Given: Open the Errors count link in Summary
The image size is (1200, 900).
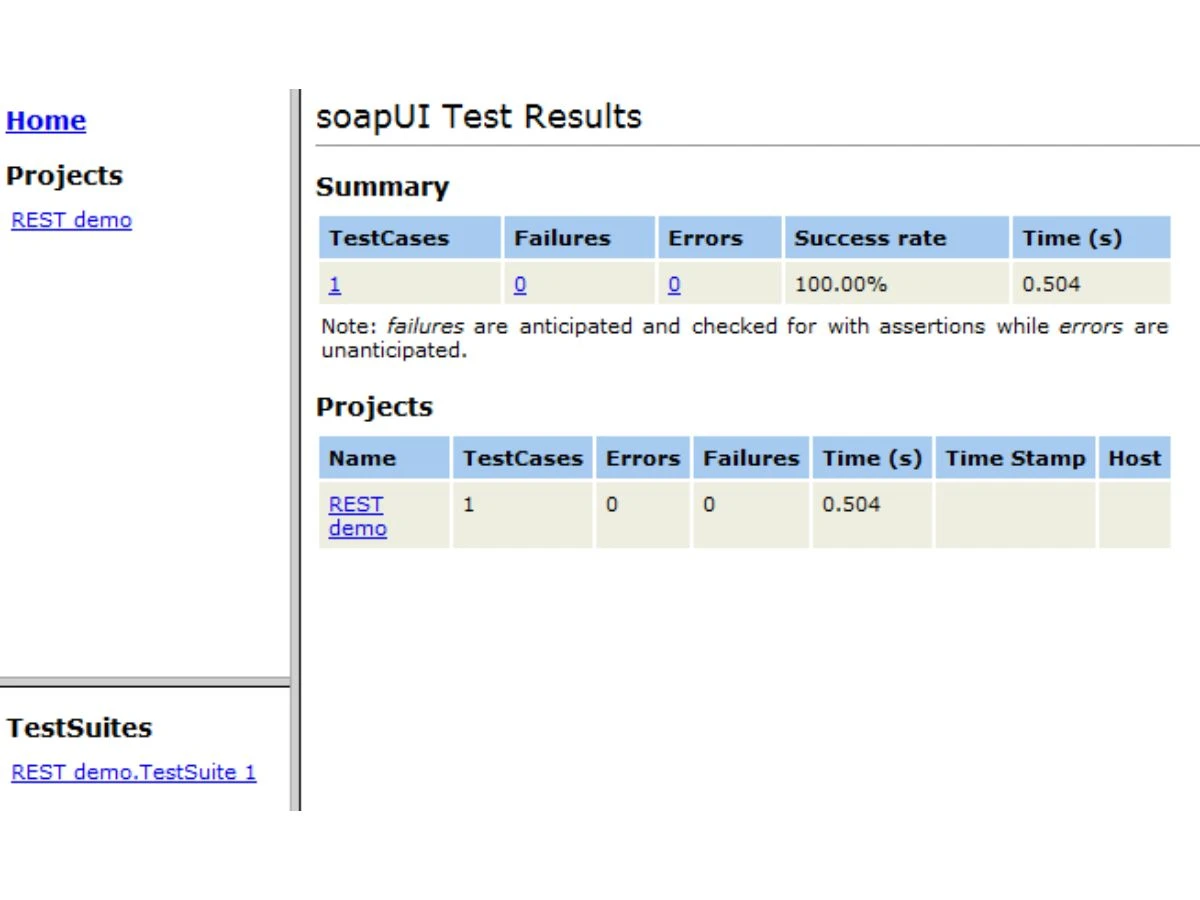Looking at the screenshot, I should pos(674,285).
